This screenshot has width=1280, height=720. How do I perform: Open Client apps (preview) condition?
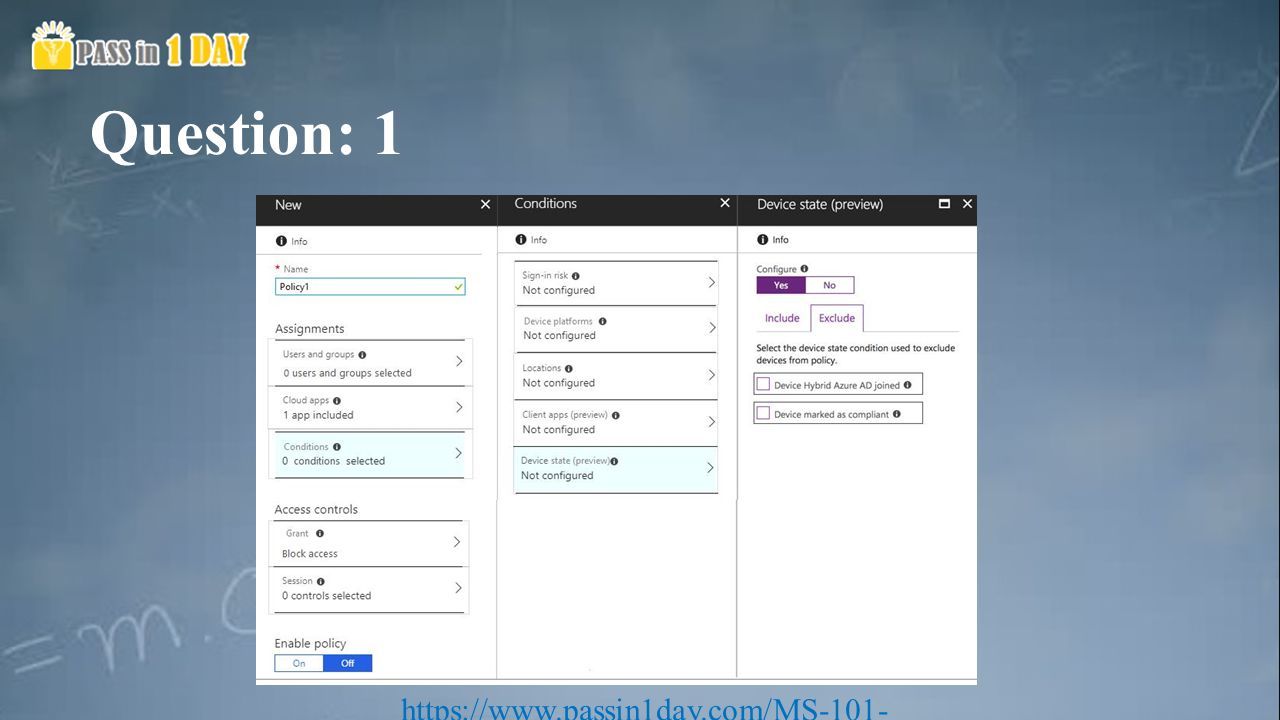coord(616,422)
